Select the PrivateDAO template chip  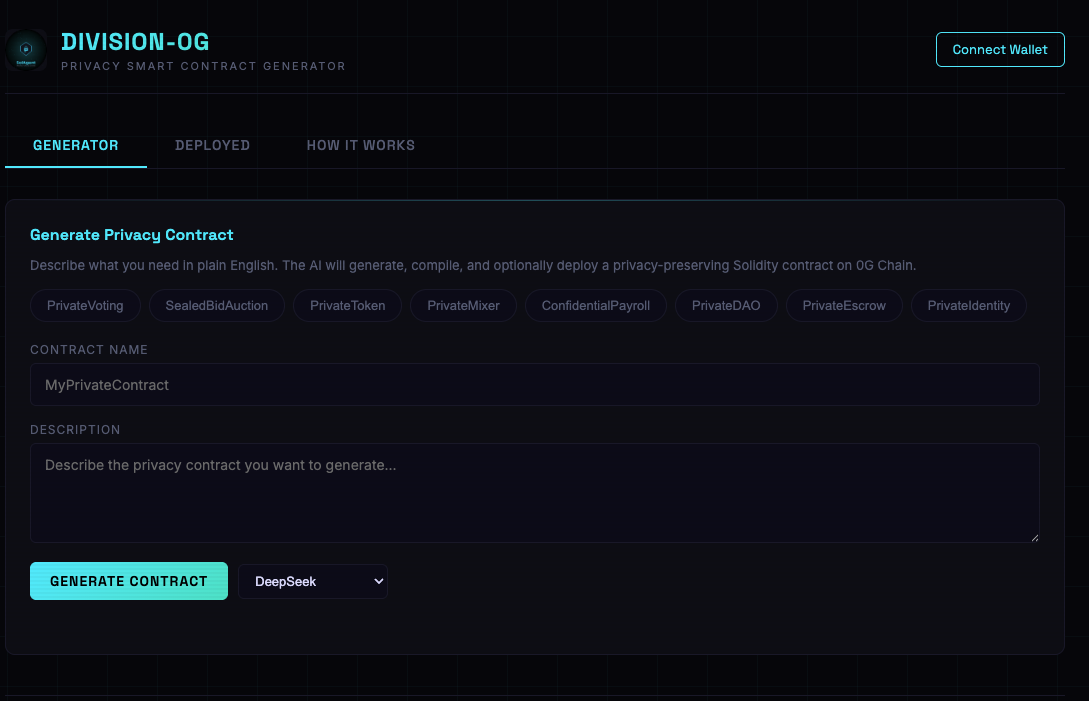[x=726, y=305]
